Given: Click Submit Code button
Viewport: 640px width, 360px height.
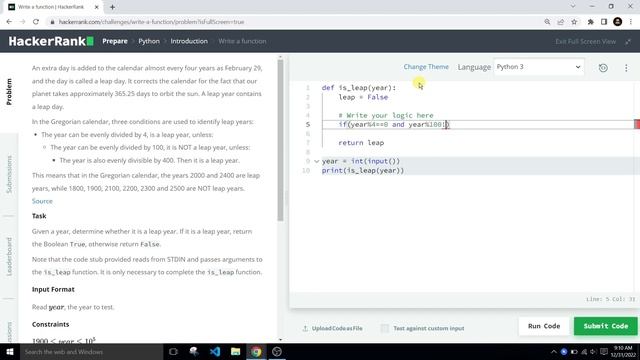Looking at the screenshot, I should tap(606, 326).
